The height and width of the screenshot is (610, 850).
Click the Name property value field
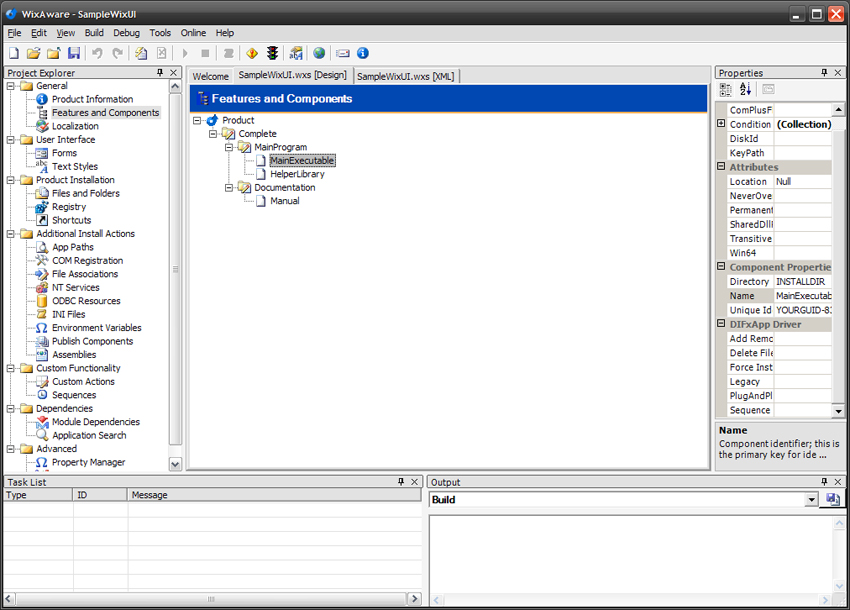coord(803,296)
